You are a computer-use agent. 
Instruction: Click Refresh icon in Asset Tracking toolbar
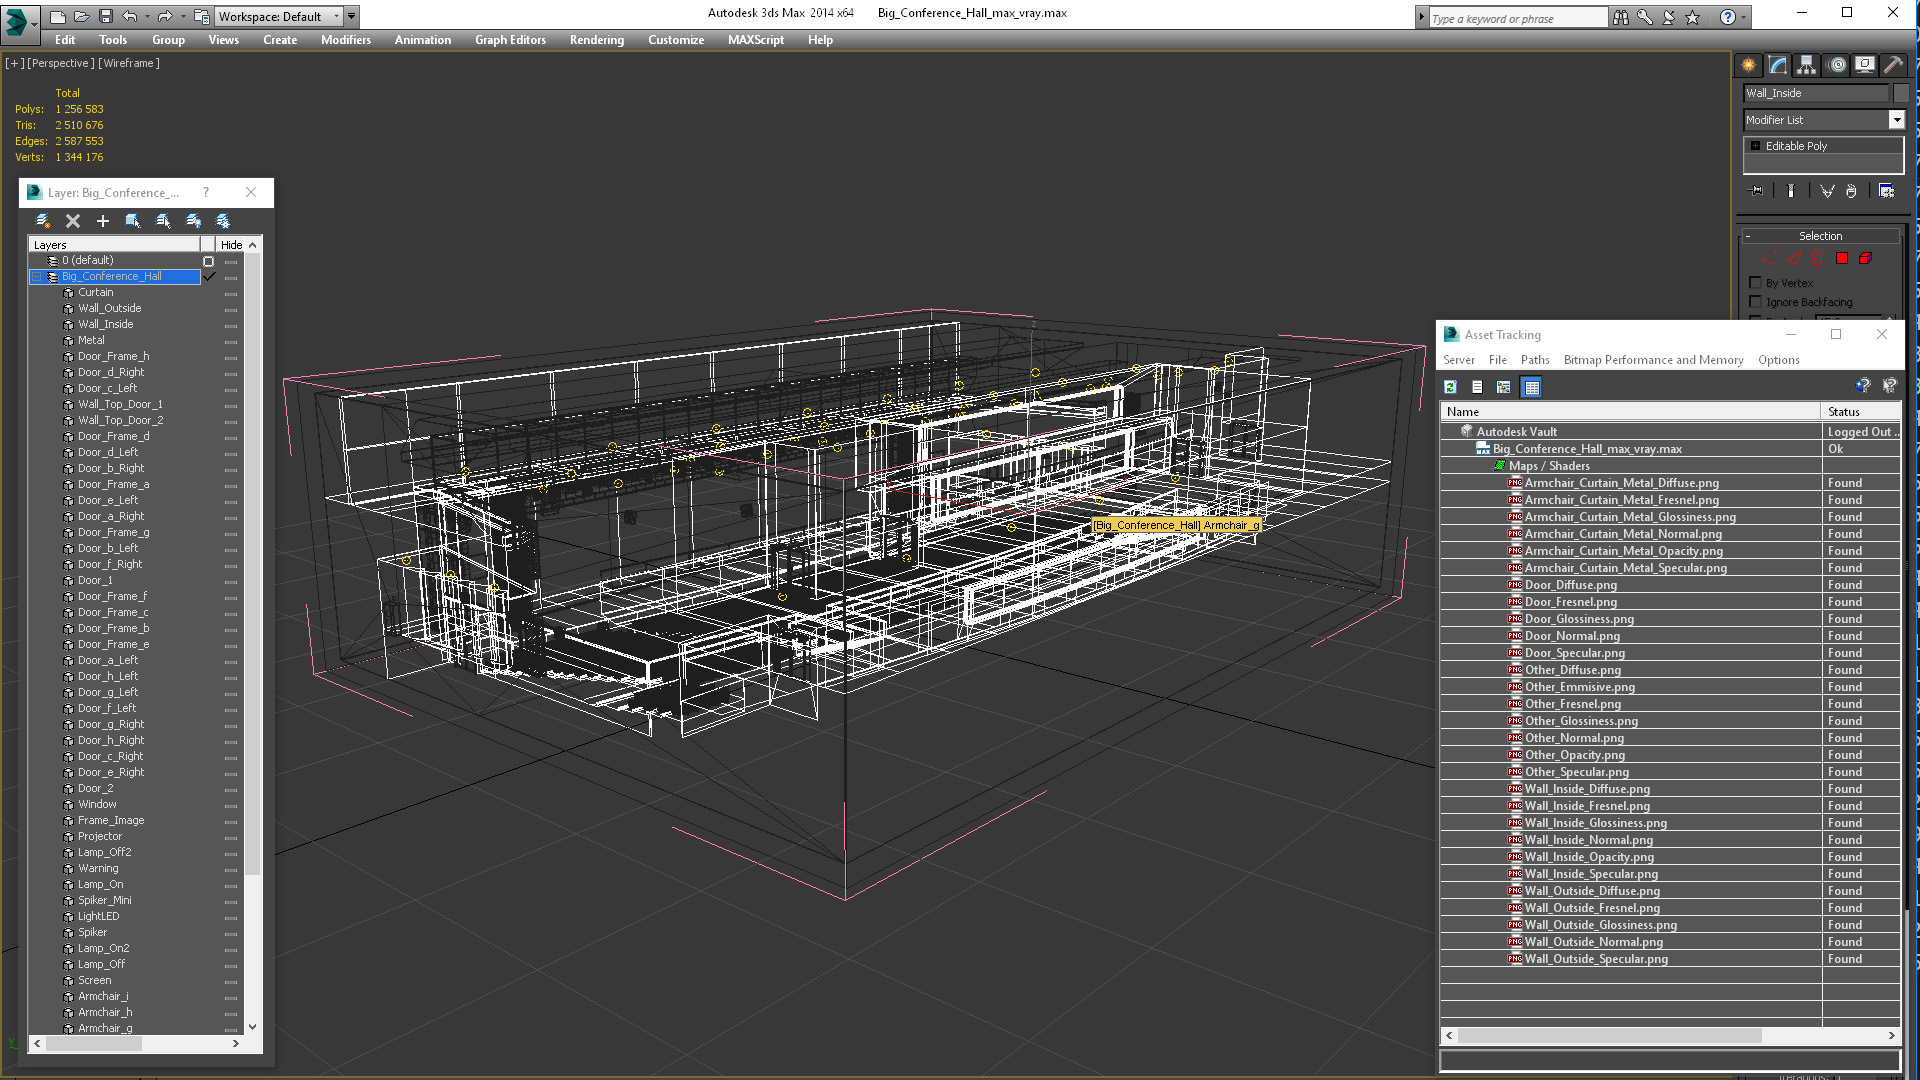click(x=1450, y=387)
